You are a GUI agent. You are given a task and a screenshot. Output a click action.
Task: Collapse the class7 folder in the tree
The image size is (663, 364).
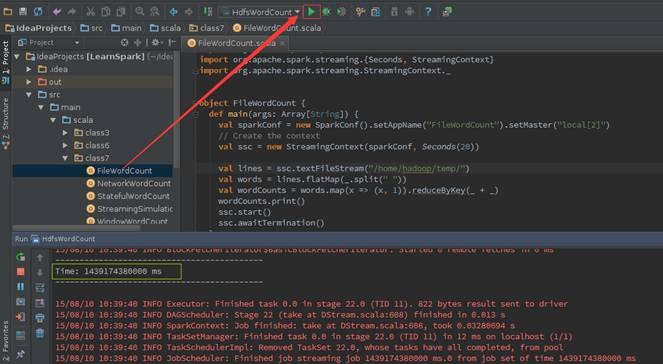pos(65,158)
